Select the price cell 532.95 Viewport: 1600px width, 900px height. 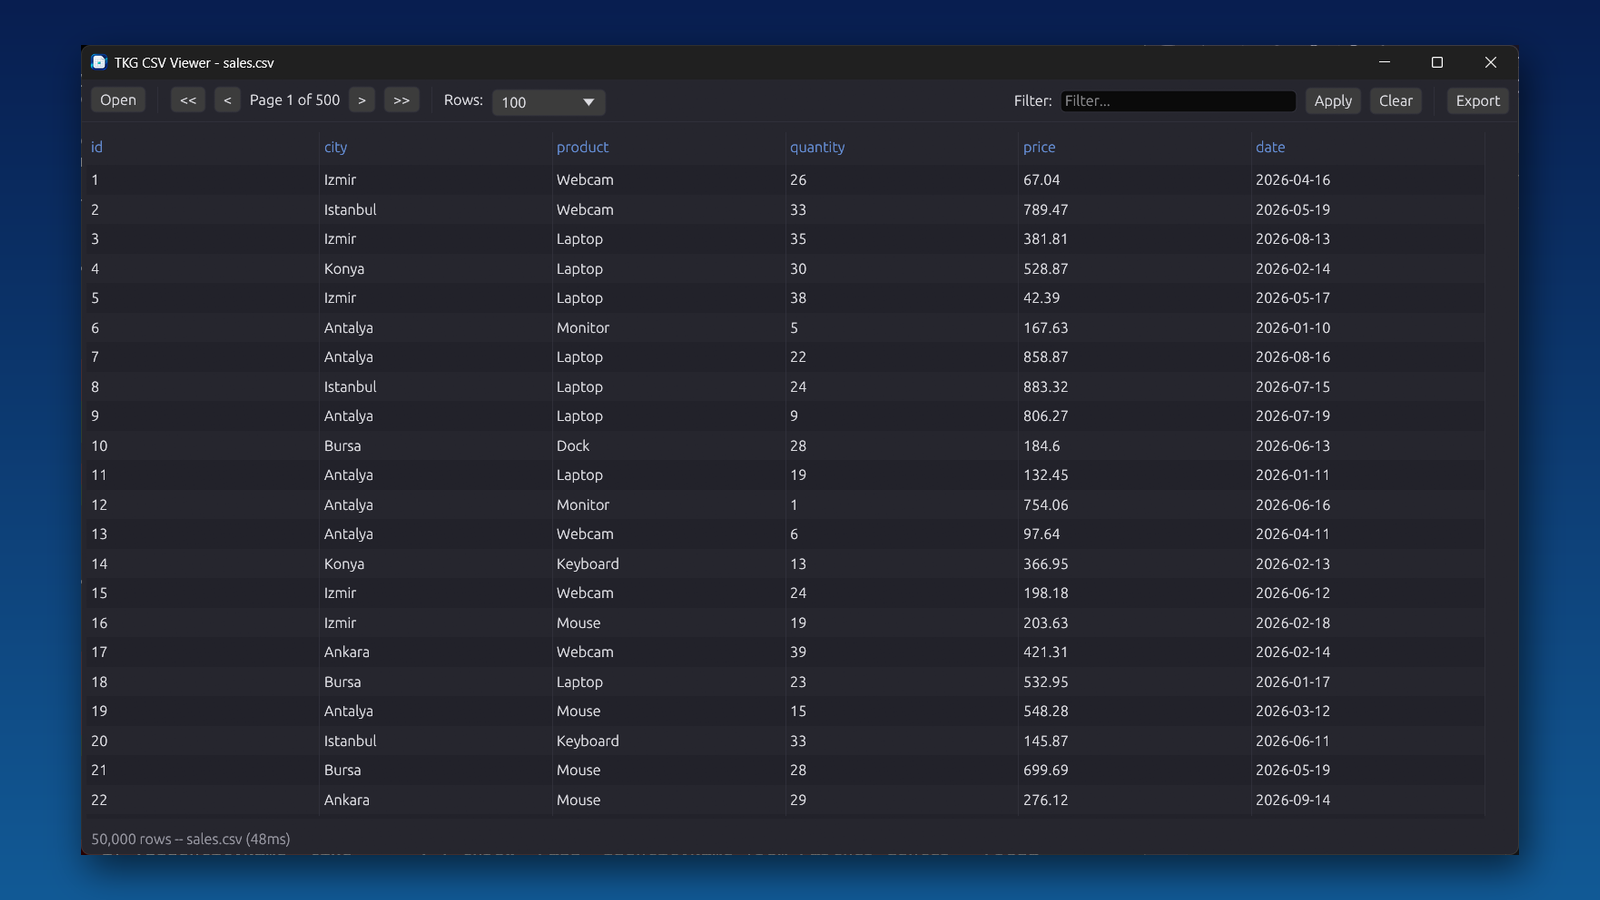tap(1046, 682)
